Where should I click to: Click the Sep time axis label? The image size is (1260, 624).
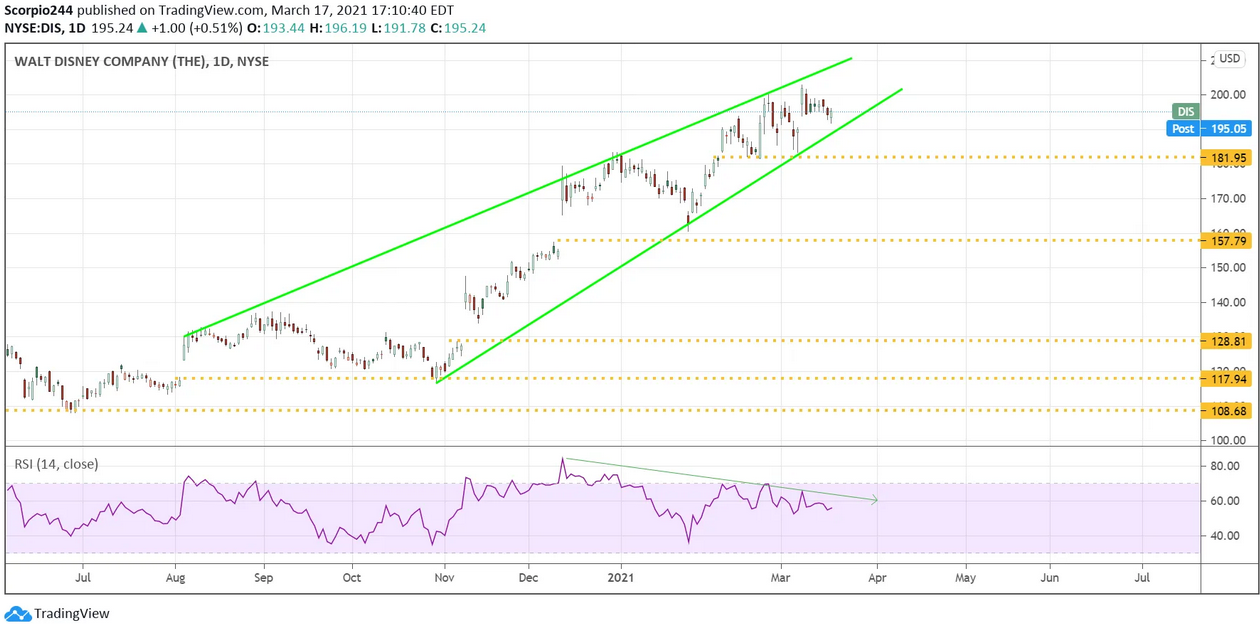[x=263, y=578]
